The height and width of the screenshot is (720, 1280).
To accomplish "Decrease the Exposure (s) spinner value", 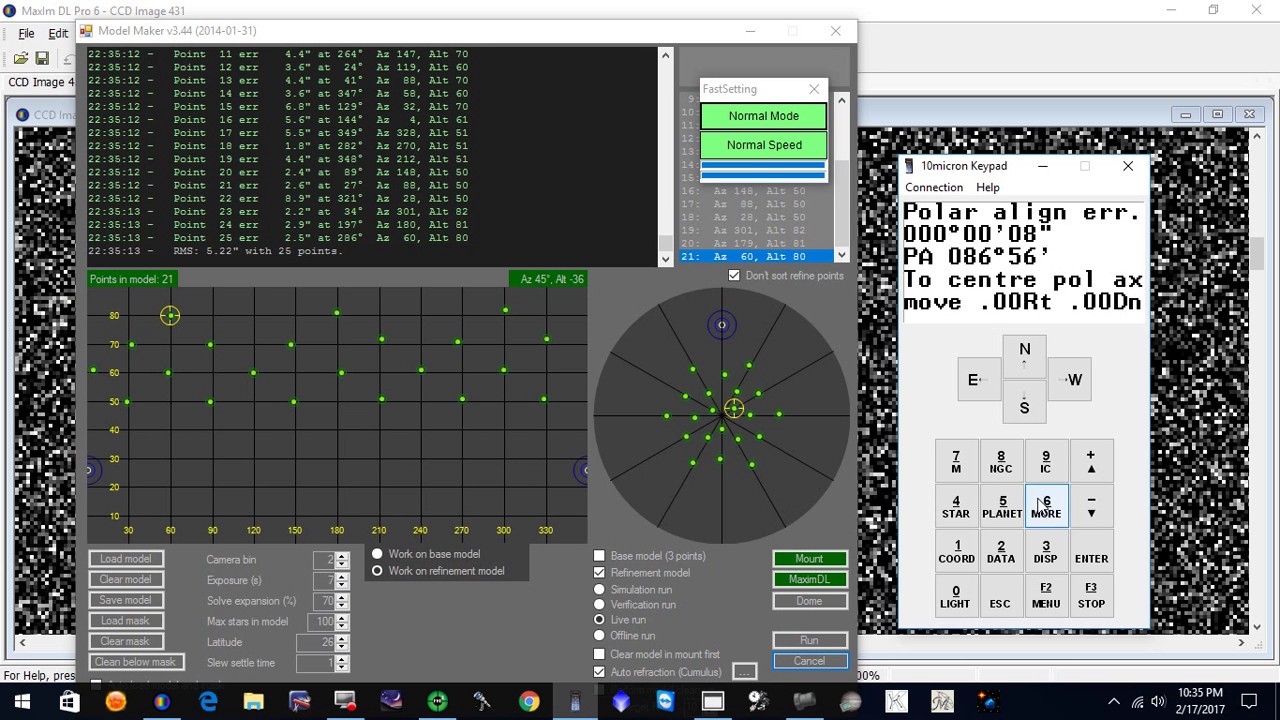I will coord(343,585).
